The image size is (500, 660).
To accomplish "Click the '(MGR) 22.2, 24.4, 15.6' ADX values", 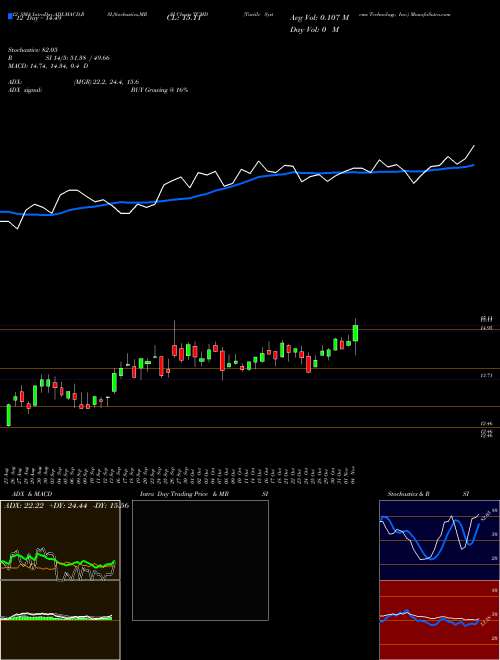I will pyautogui.click(x=106, y=82).
